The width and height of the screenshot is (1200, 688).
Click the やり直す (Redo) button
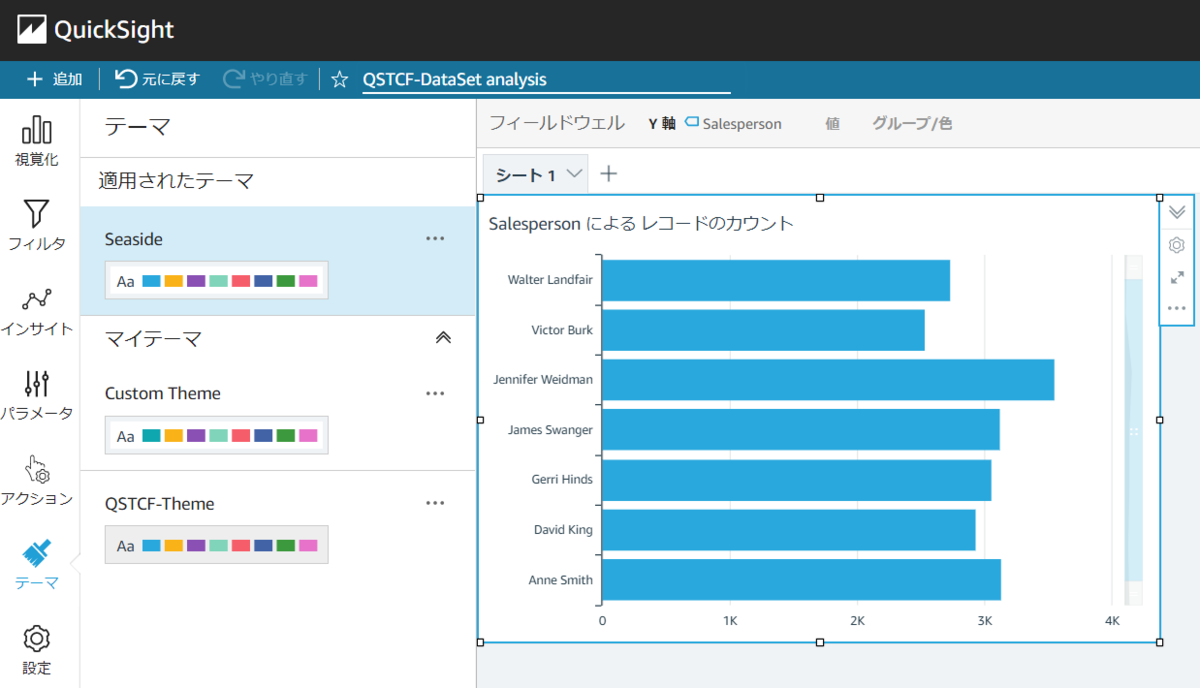pyautogui.click(x=265, y=79)
